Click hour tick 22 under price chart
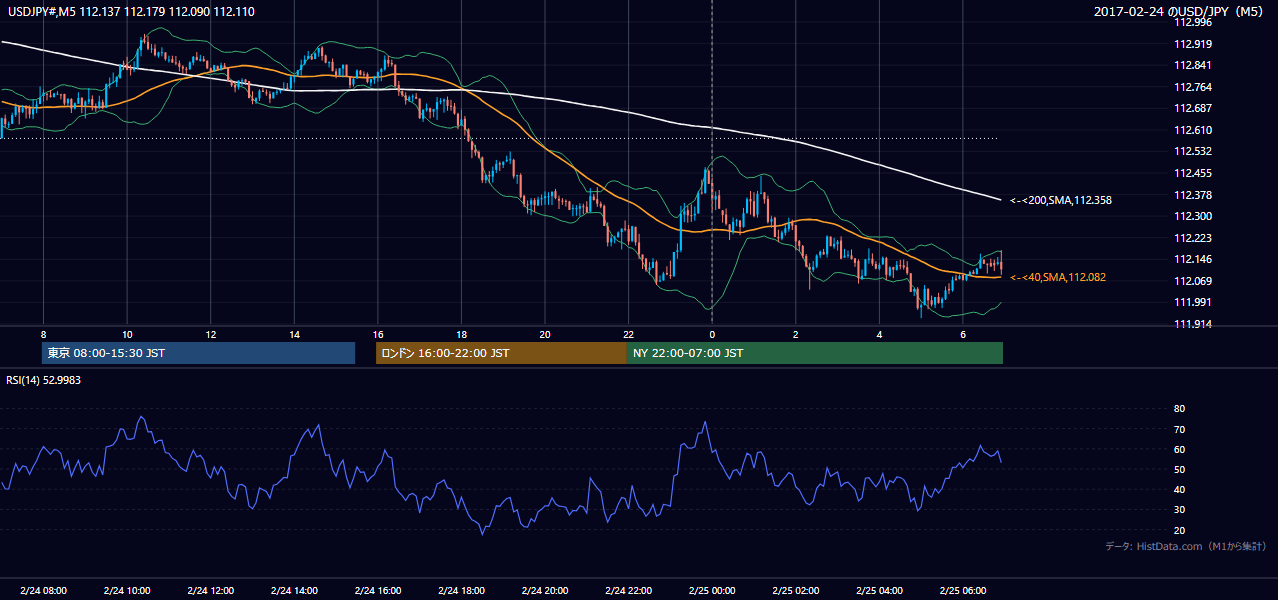Screen dimensions: 1278x600 628,334
